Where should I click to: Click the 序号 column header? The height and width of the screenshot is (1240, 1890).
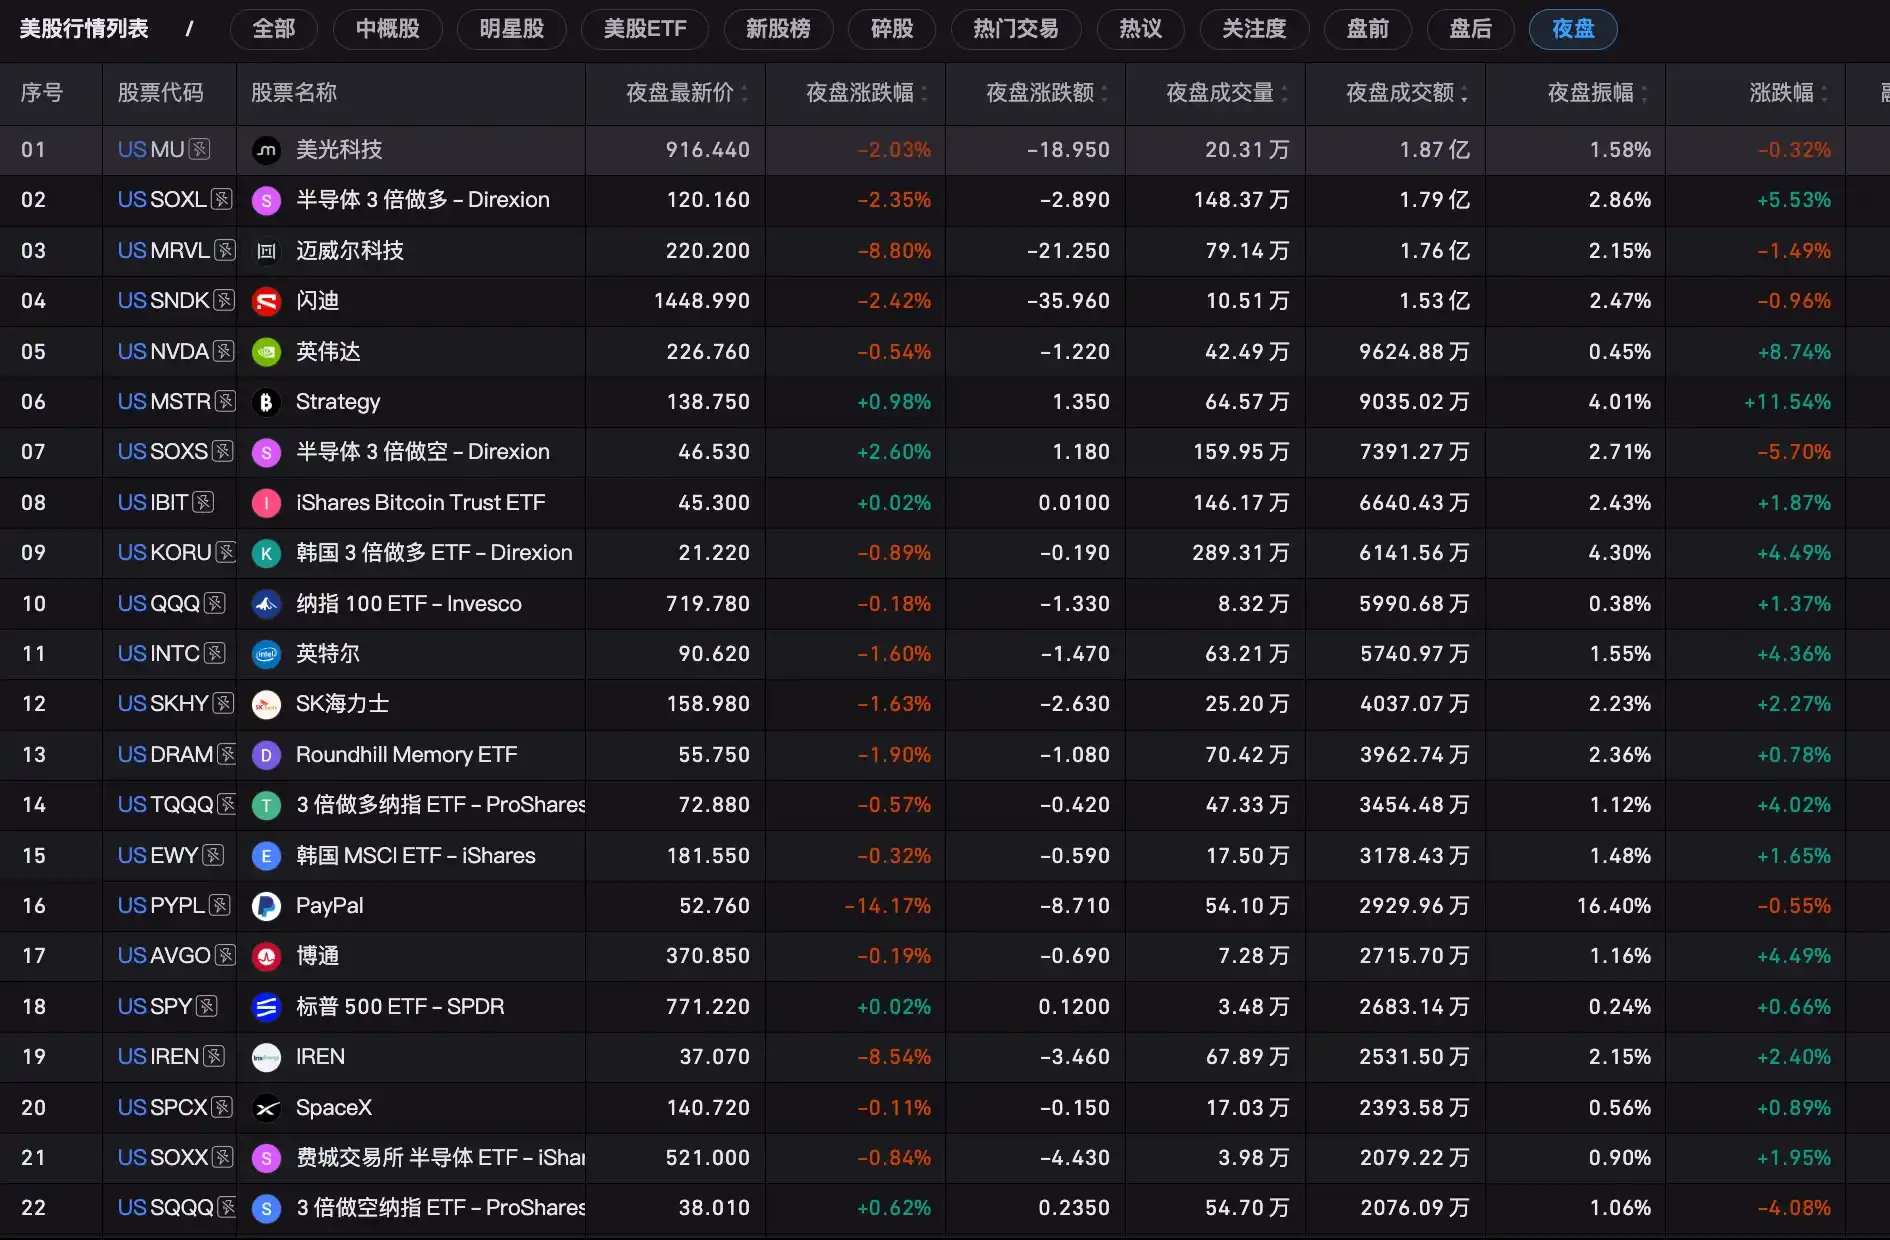coord(42,93)
